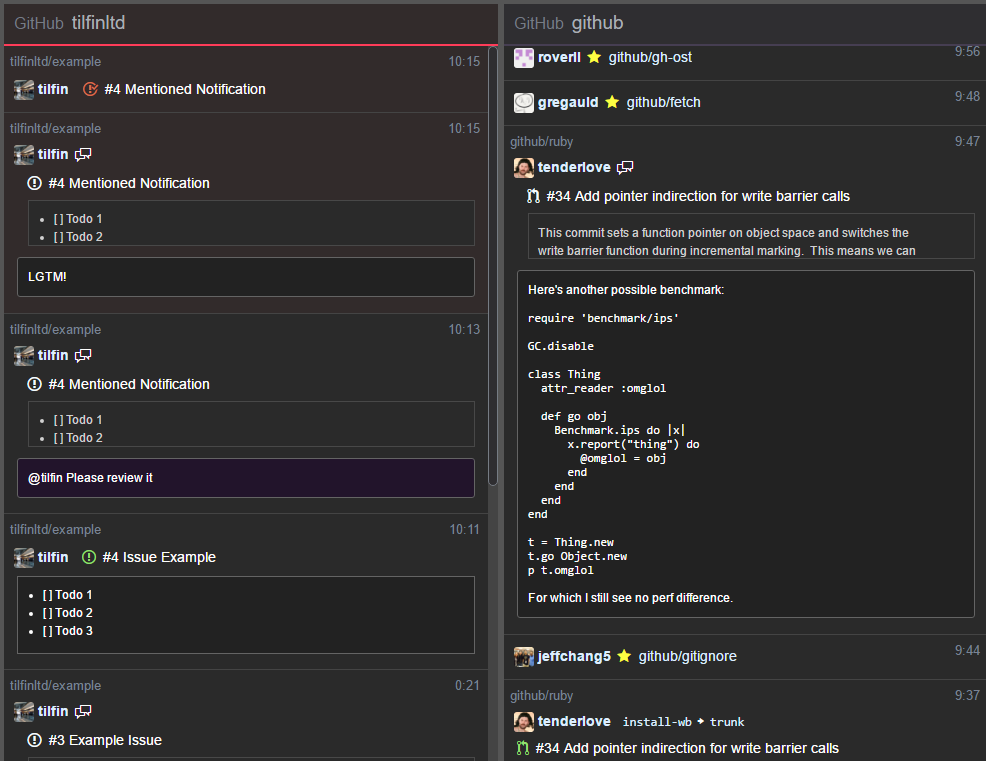Click the tilfinltd/example label at 10:13
This screenshot has height=761, width=986.
[55, 330]
